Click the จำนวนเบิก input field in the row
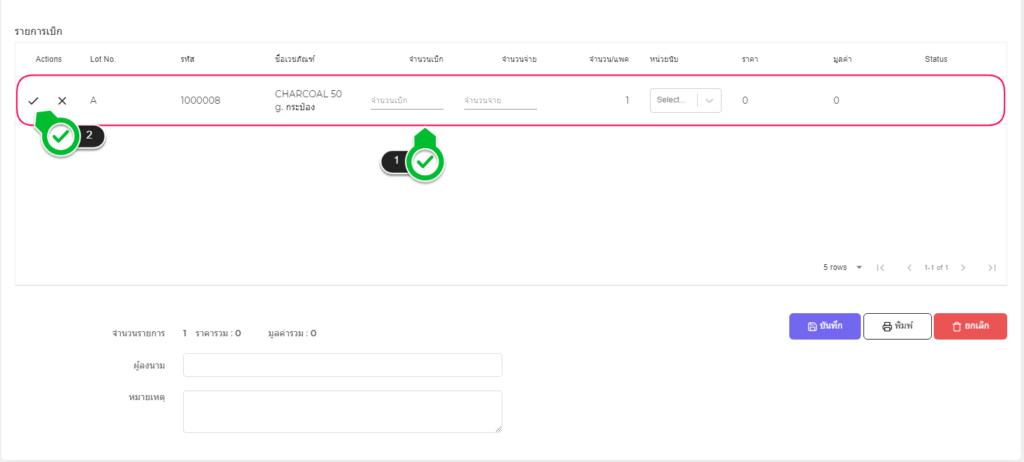The image size is (1024, 462). [x=406, y=101]
